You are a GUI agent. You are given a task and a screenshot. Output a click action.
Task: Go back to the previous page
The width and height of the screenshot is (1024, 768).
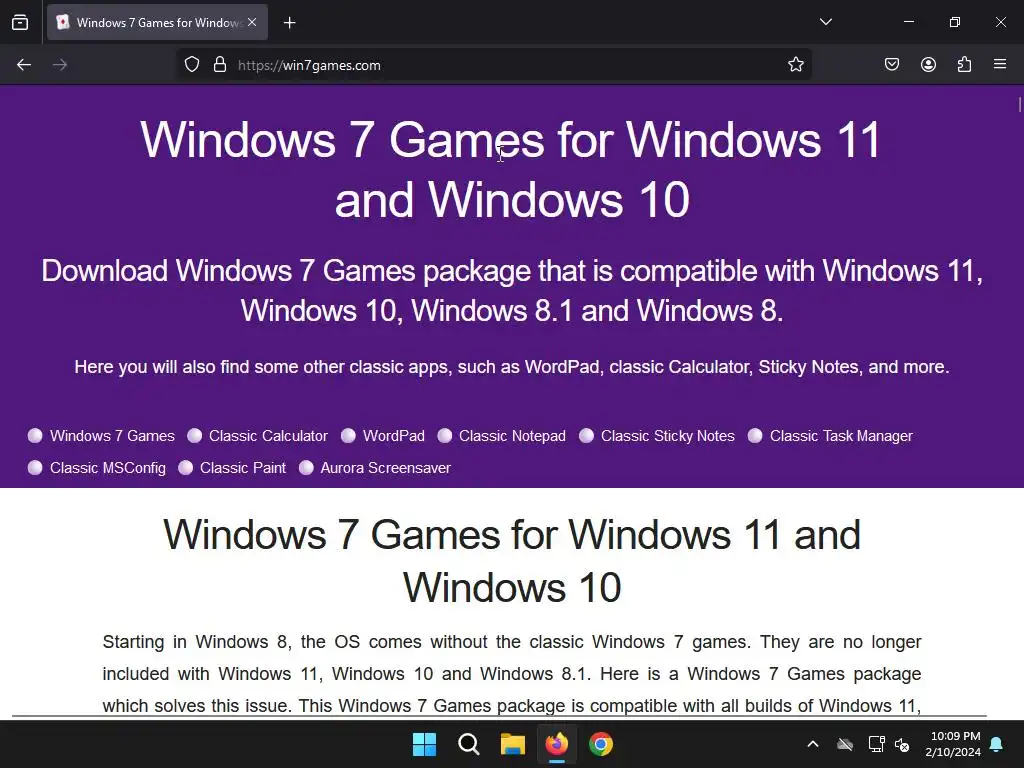[24, 65]
